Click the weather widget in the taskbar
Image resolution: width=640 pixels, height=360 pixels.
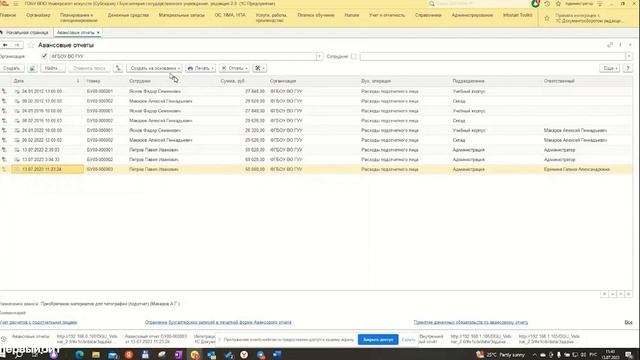(x=500, y=355)
